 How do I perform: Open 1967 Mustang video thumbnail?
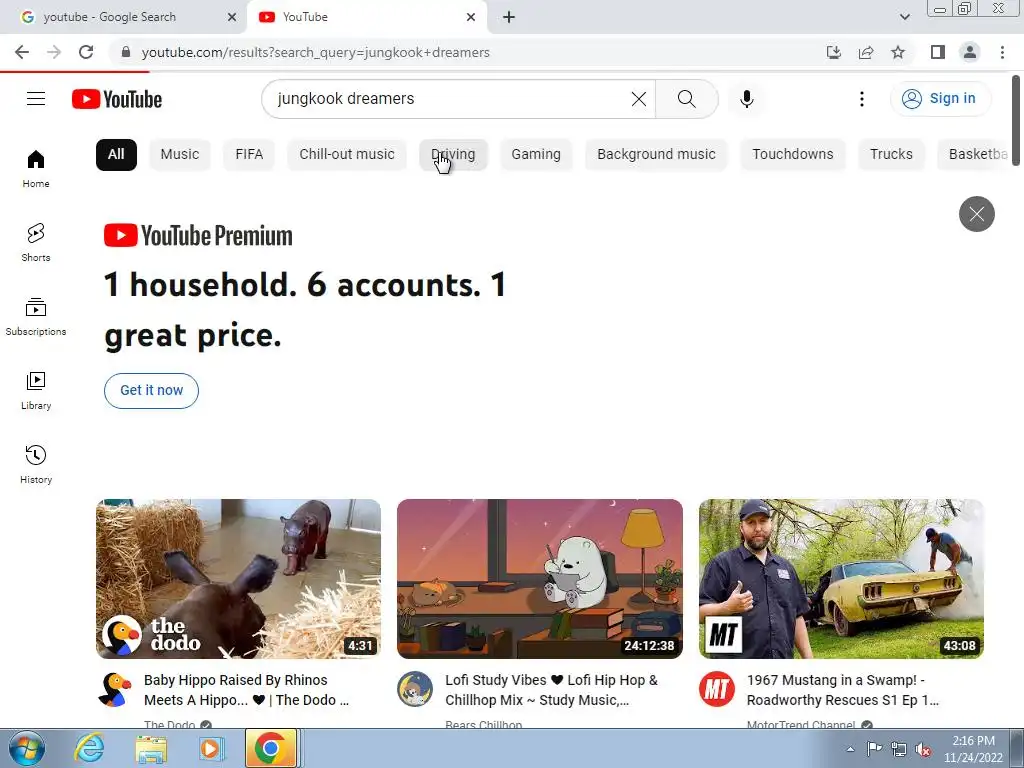841,579
